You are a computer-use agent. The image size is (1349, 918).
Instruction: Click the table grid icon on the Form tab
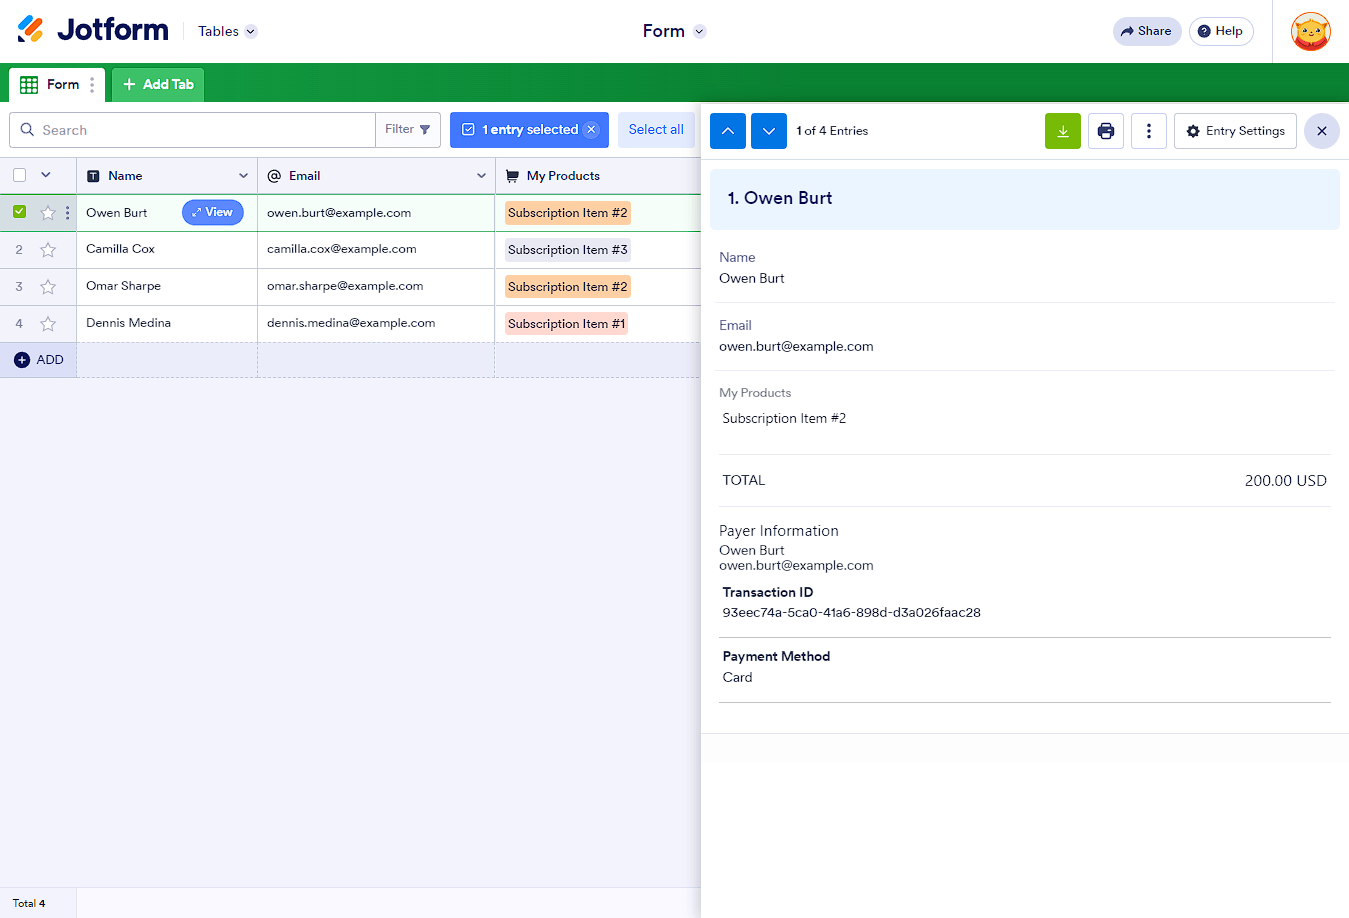(29, 85)
